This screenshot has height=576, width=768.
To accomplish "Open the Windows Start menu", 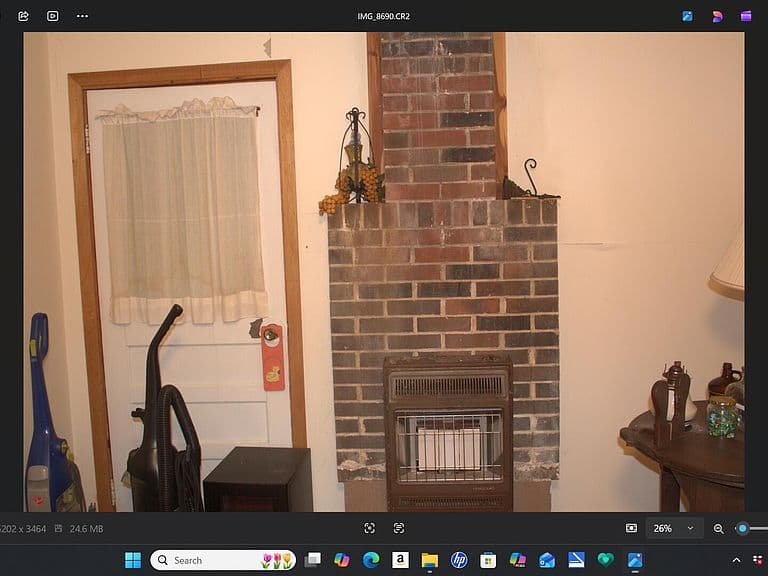I will [133, 560].
